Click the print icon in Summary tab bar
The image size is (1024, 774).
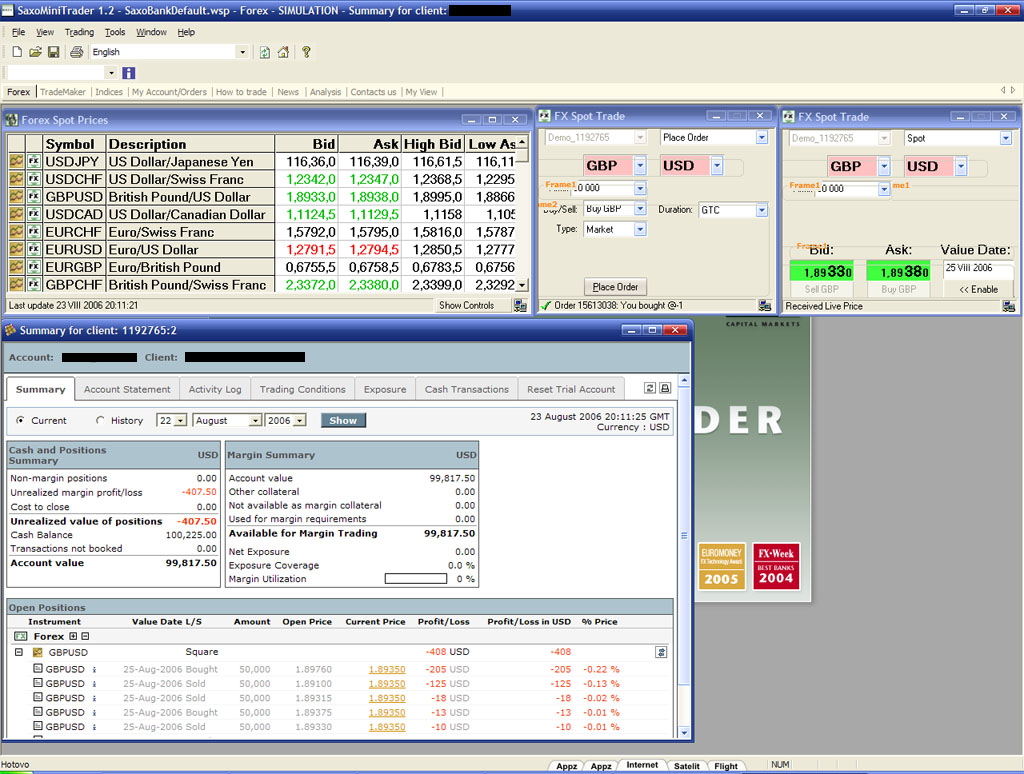tap(664, 388)
